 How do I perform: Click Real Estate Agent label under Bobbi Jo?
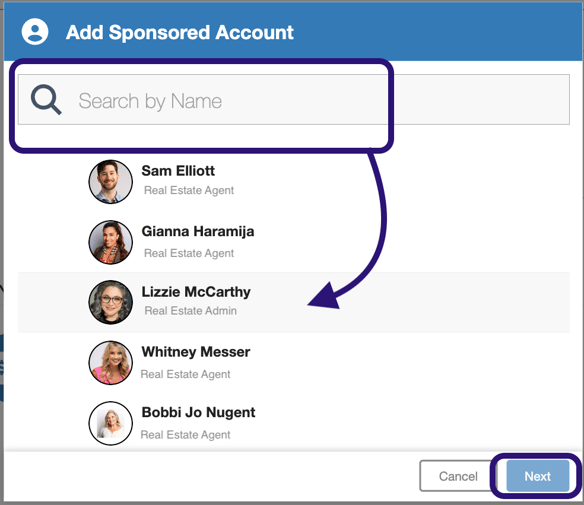pos(185,435)
